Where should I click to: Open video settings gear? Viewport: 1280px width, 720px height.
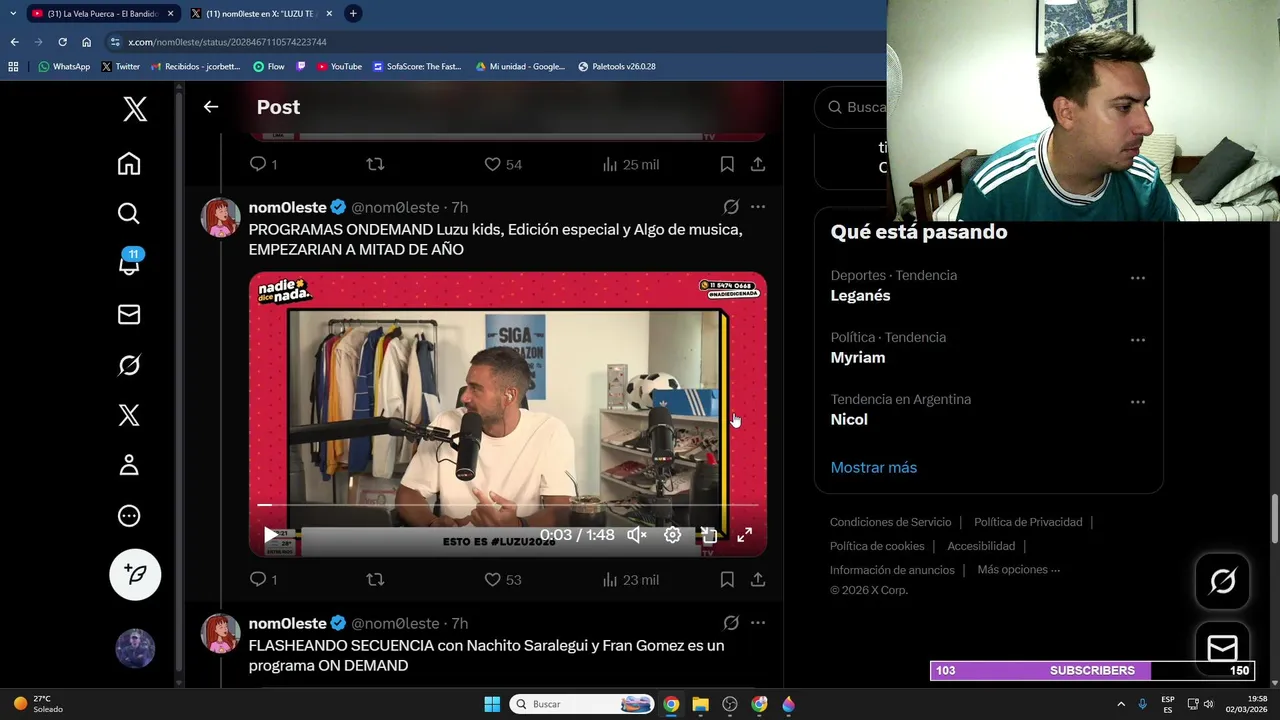click(673, 535)
